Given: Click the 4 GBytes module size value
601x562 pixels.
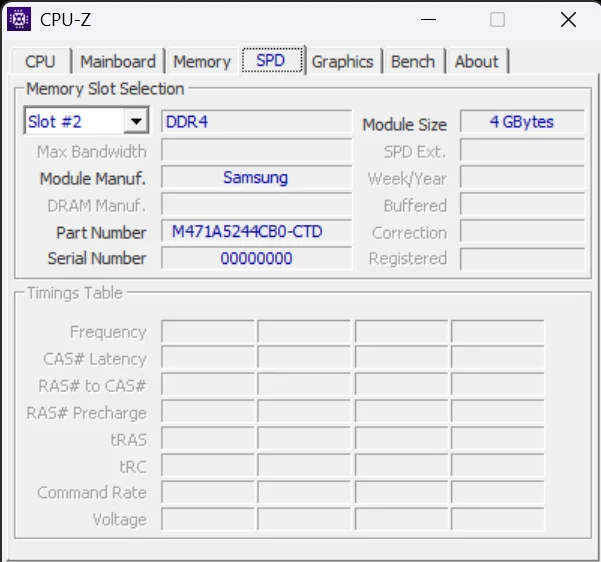Looking at the screenshot, I should tap(522, 122).
